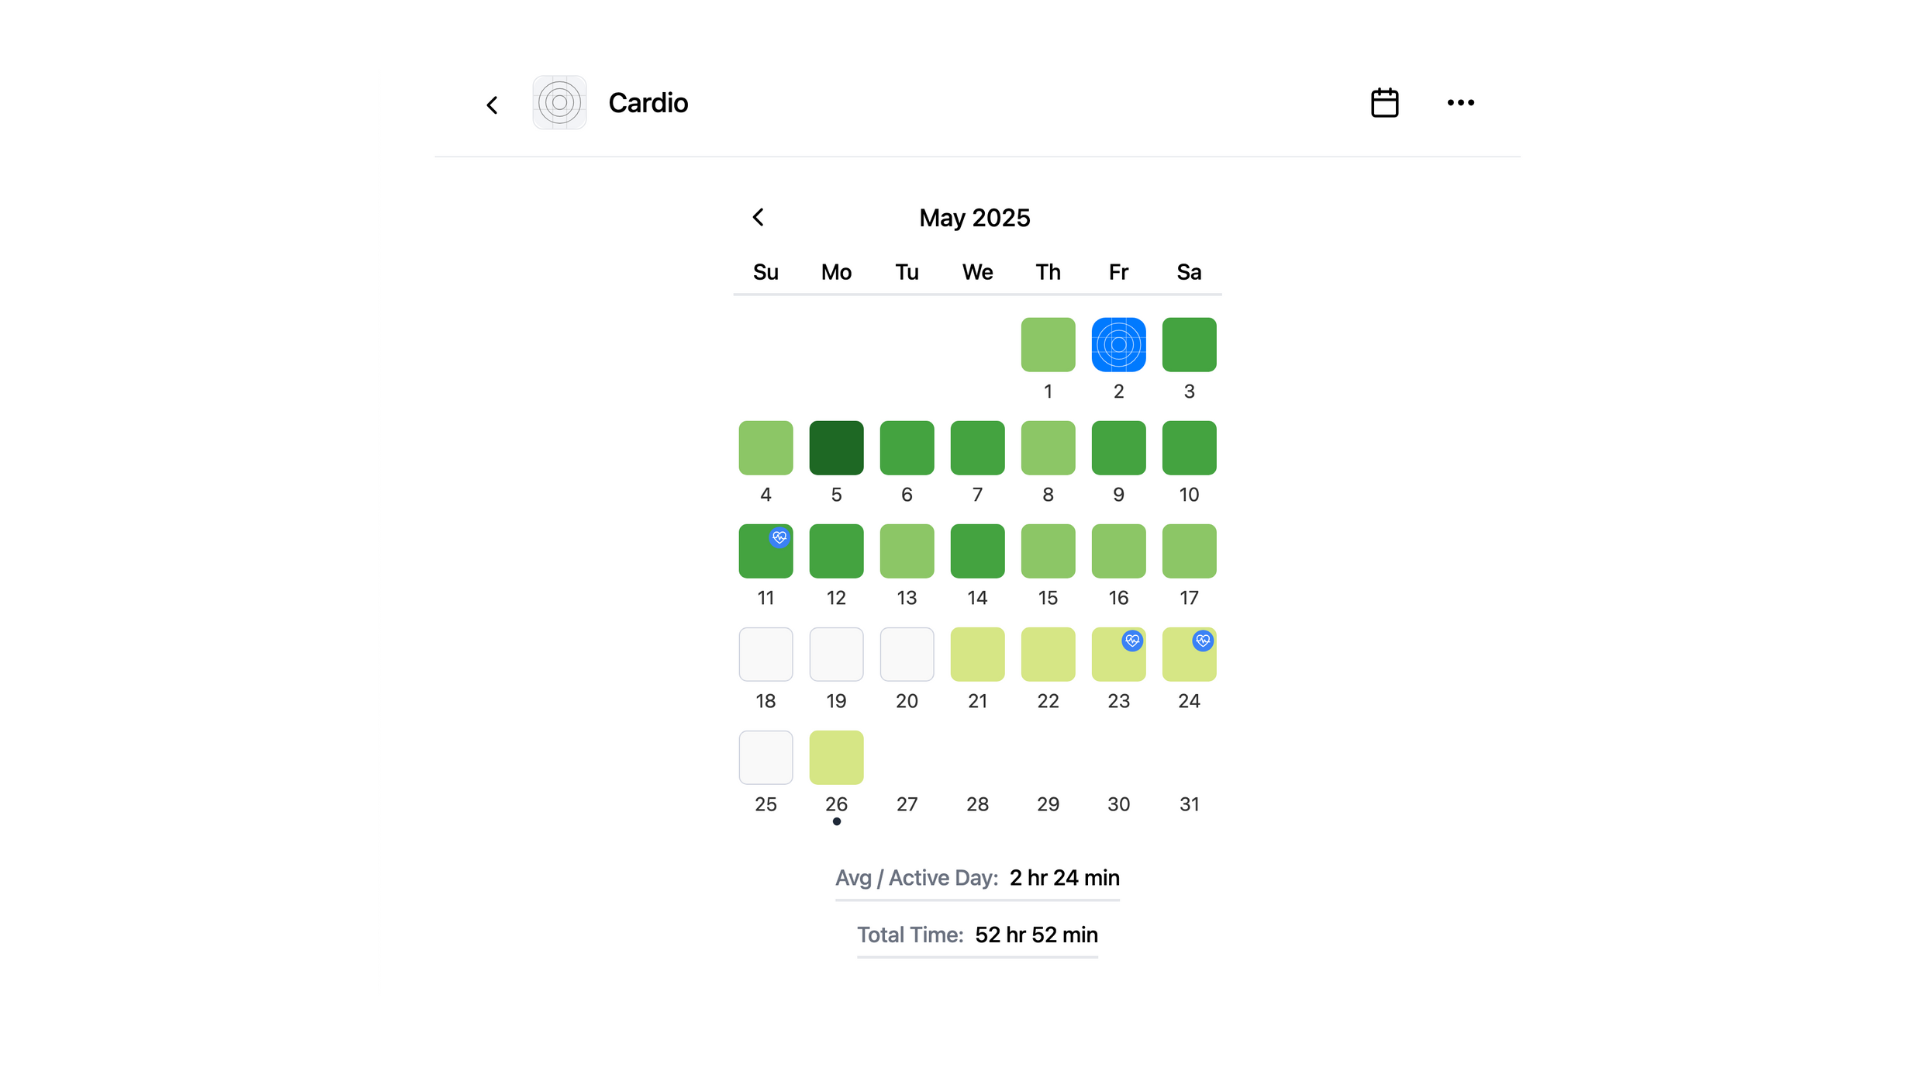Viewport: 1920px width, 1080px height.
Task: Open the calendar view icon
Action: [x=1384, y=103]
